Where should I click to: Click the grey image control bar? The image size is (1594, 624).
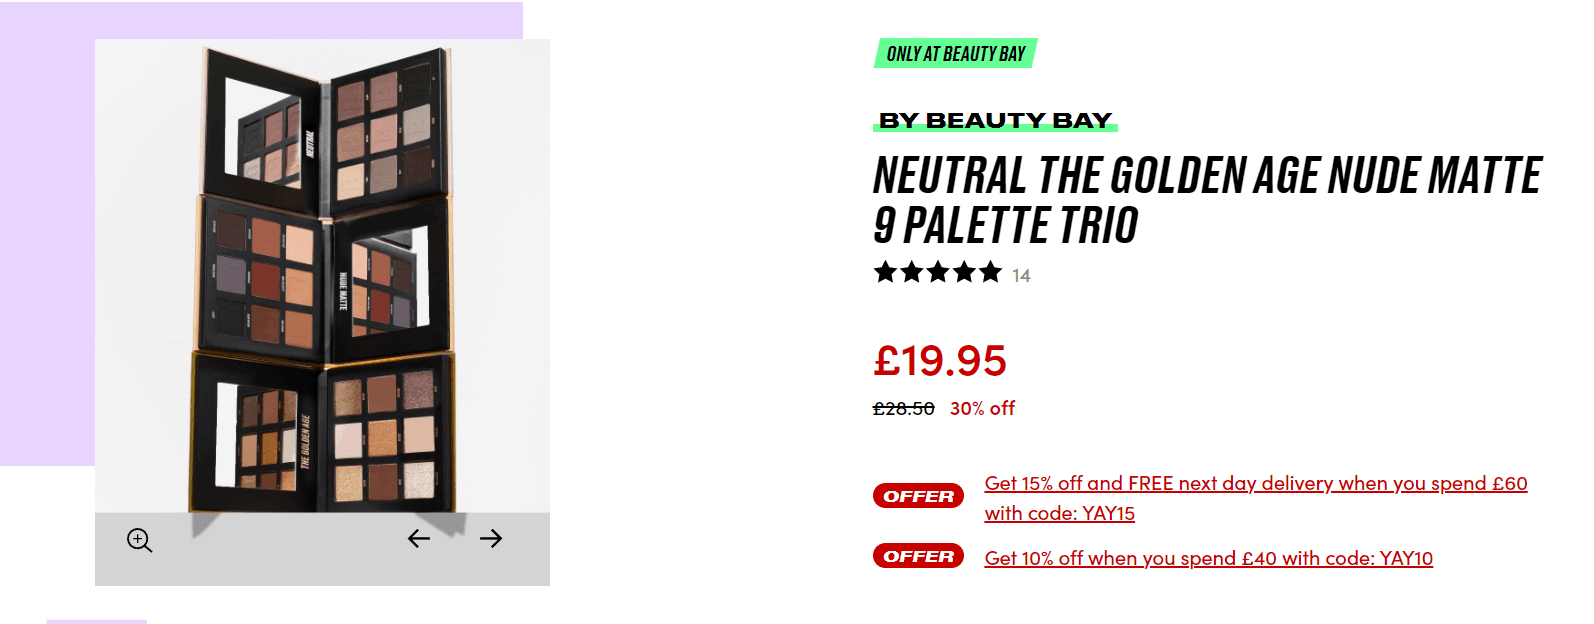click(x=322, y=549)
